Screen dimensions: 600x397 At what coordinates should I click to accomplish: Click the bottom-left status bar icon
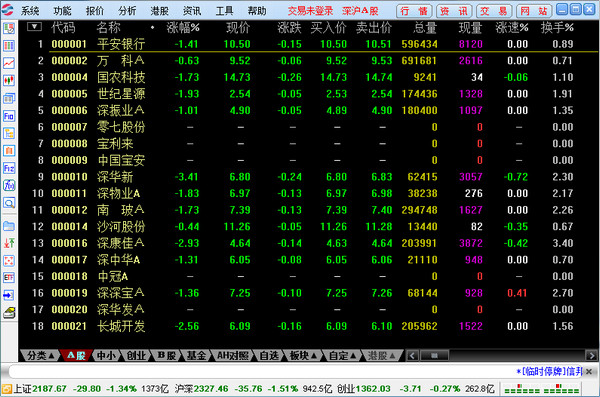pos(7,389)
